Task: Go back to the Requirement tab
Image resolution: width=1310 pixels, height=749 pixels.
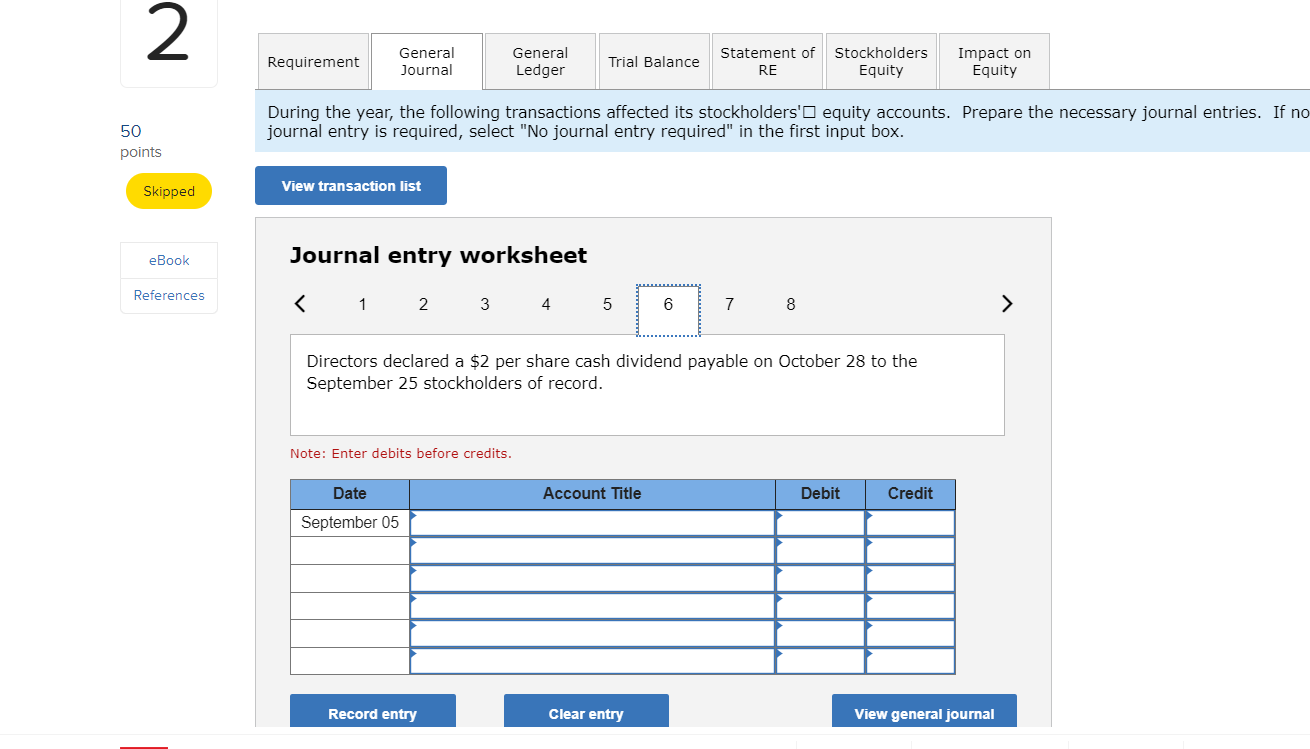Action: point(313,61)
